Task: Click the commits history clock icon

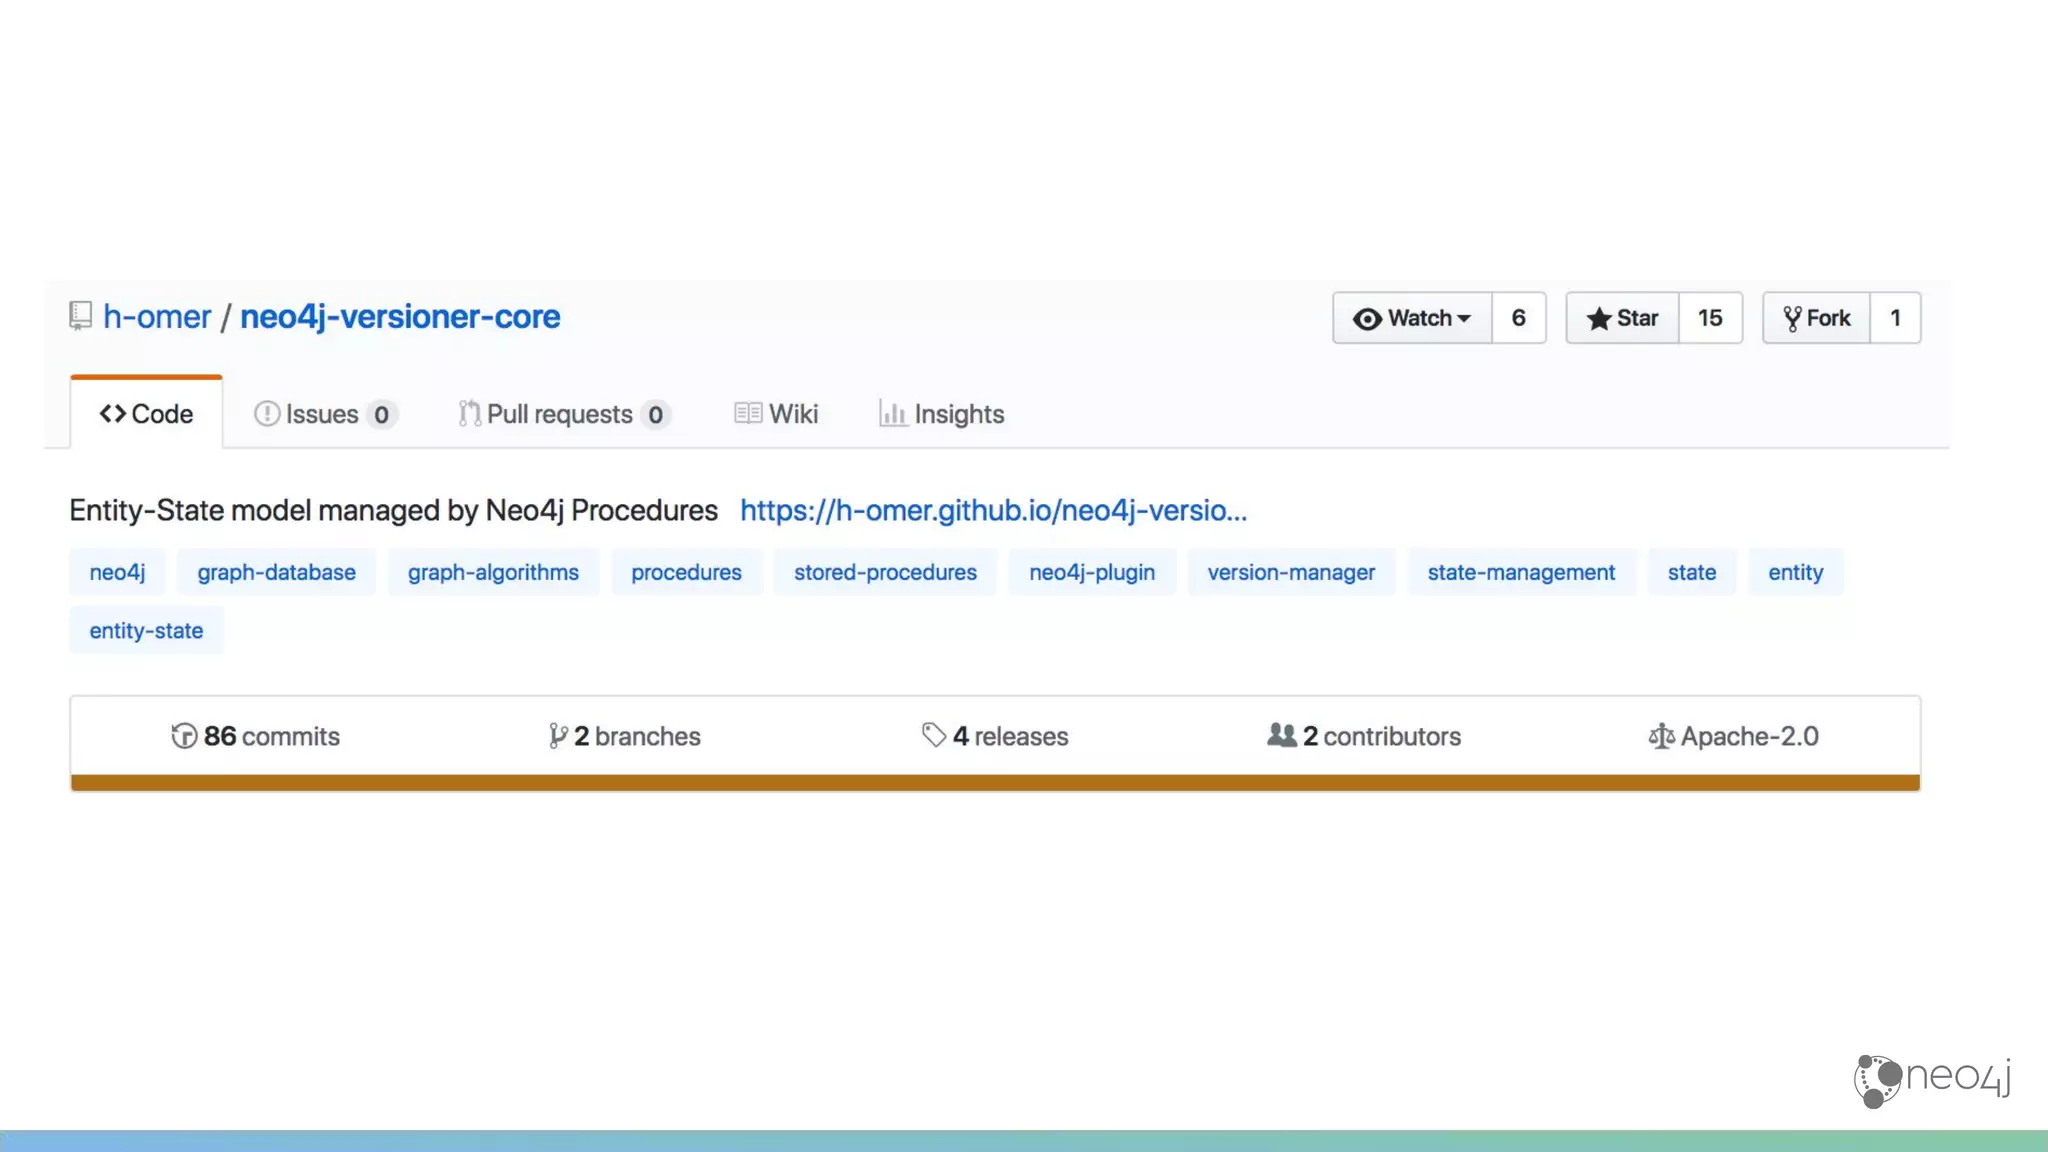Action: pyautogui.click(x=184, y=736)
